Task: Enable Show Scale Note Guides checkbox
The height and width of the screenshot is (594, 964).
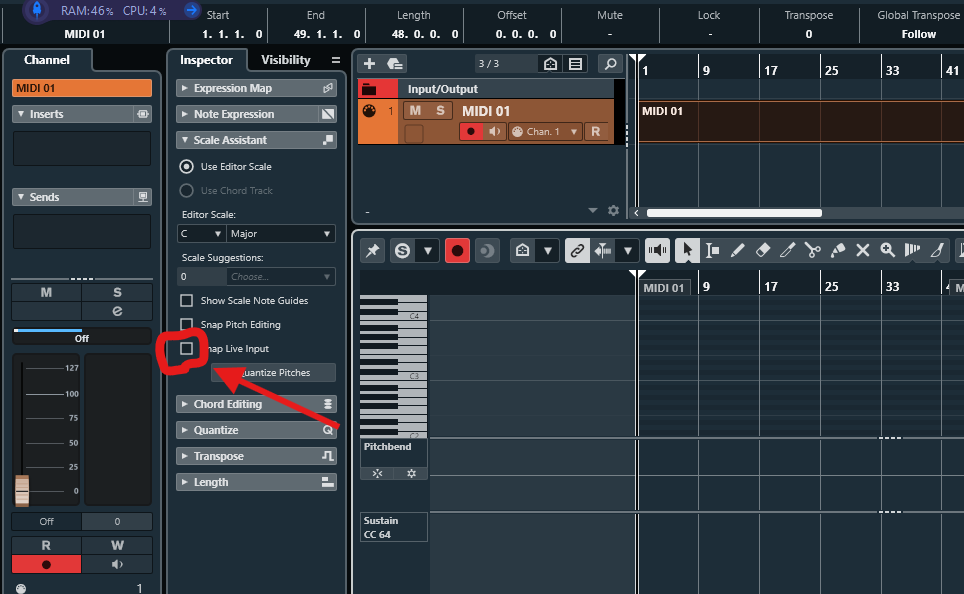Action: click(186, 300)
